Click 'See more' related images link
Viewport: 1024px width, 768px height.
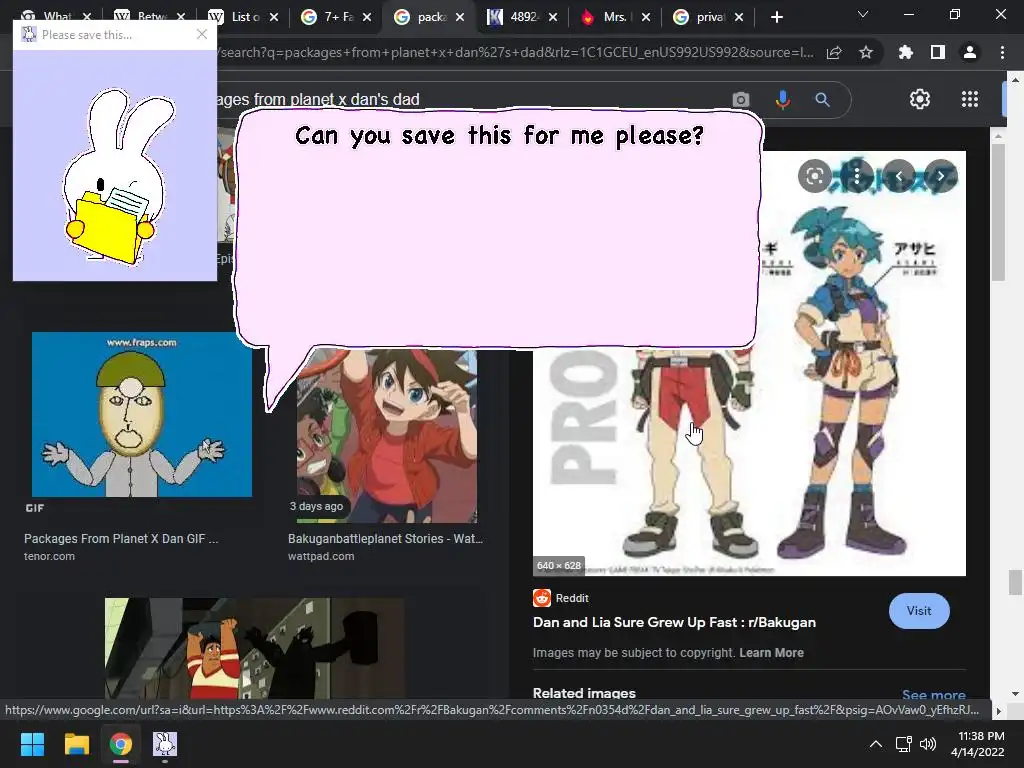tap(933, 695)
